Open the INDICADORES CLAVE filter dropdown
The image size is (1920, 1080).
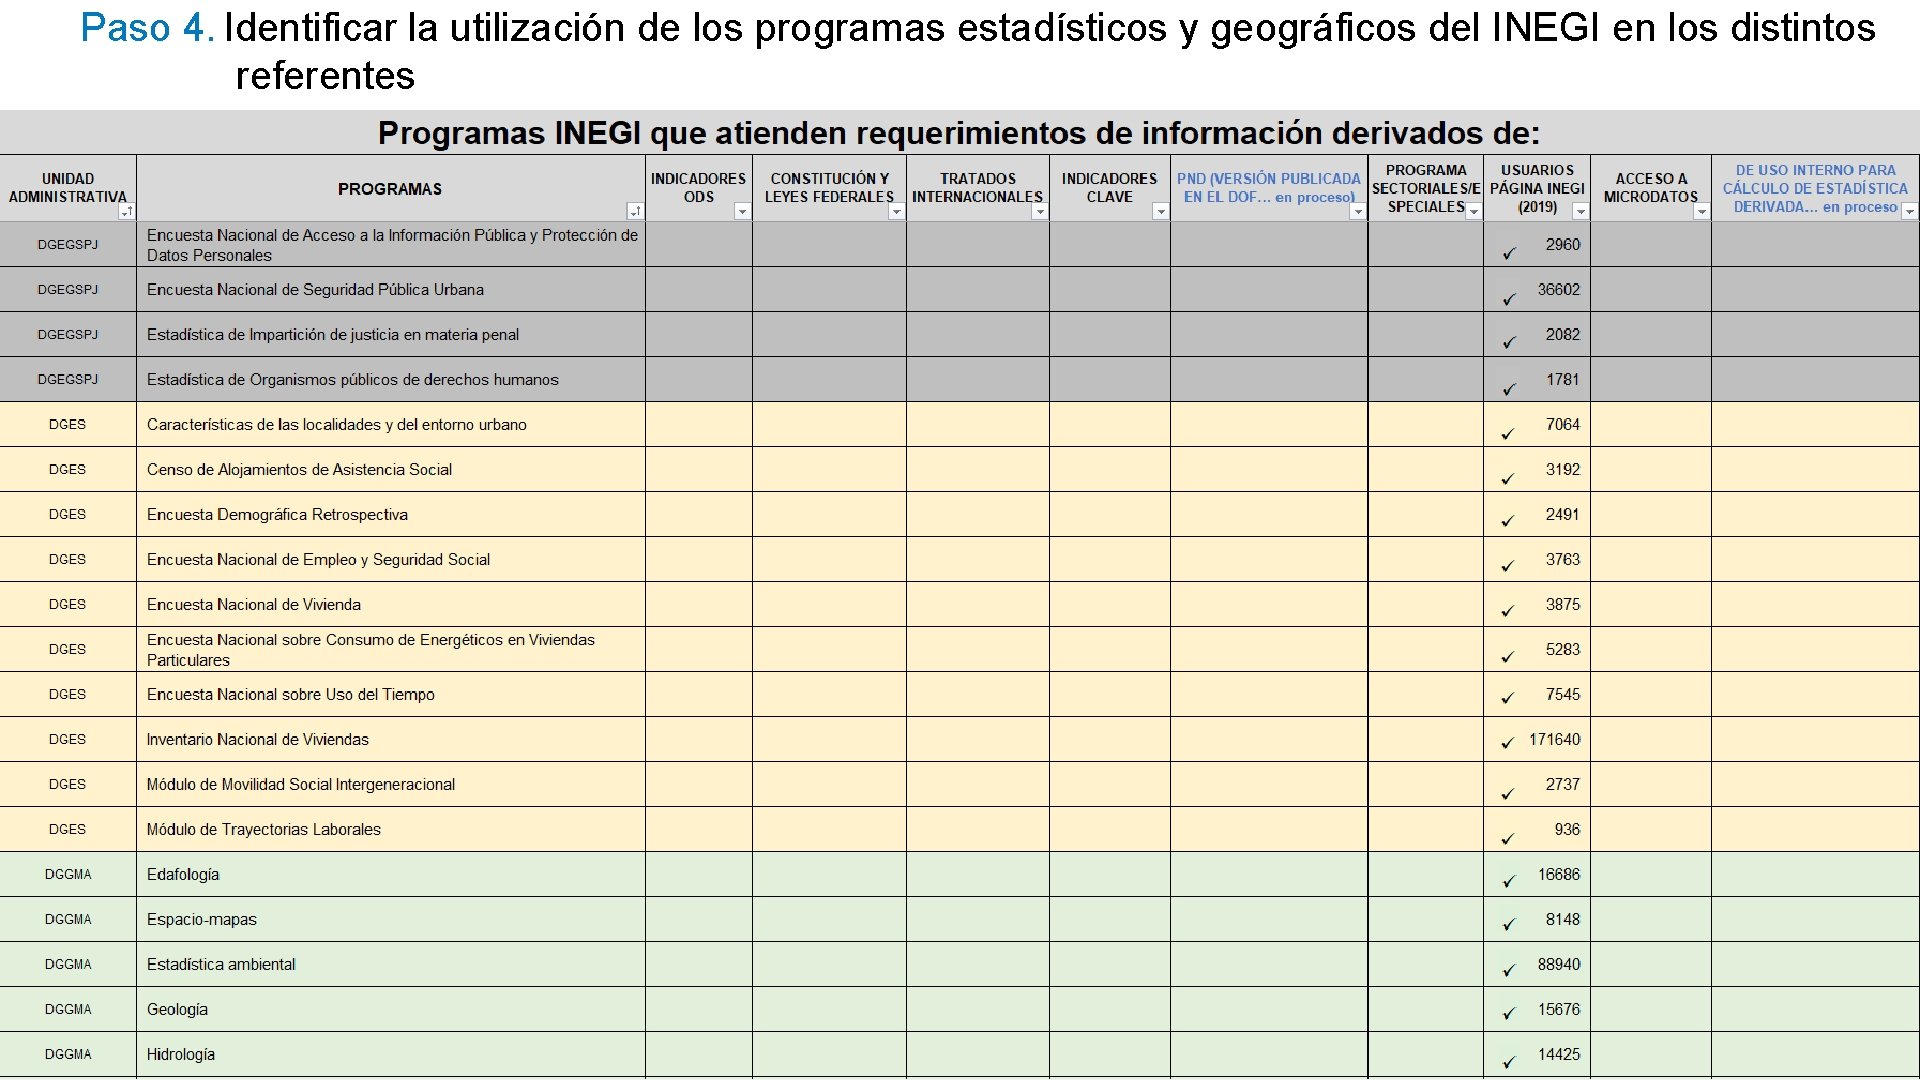pyautogui.click(x=1160, y=211)
